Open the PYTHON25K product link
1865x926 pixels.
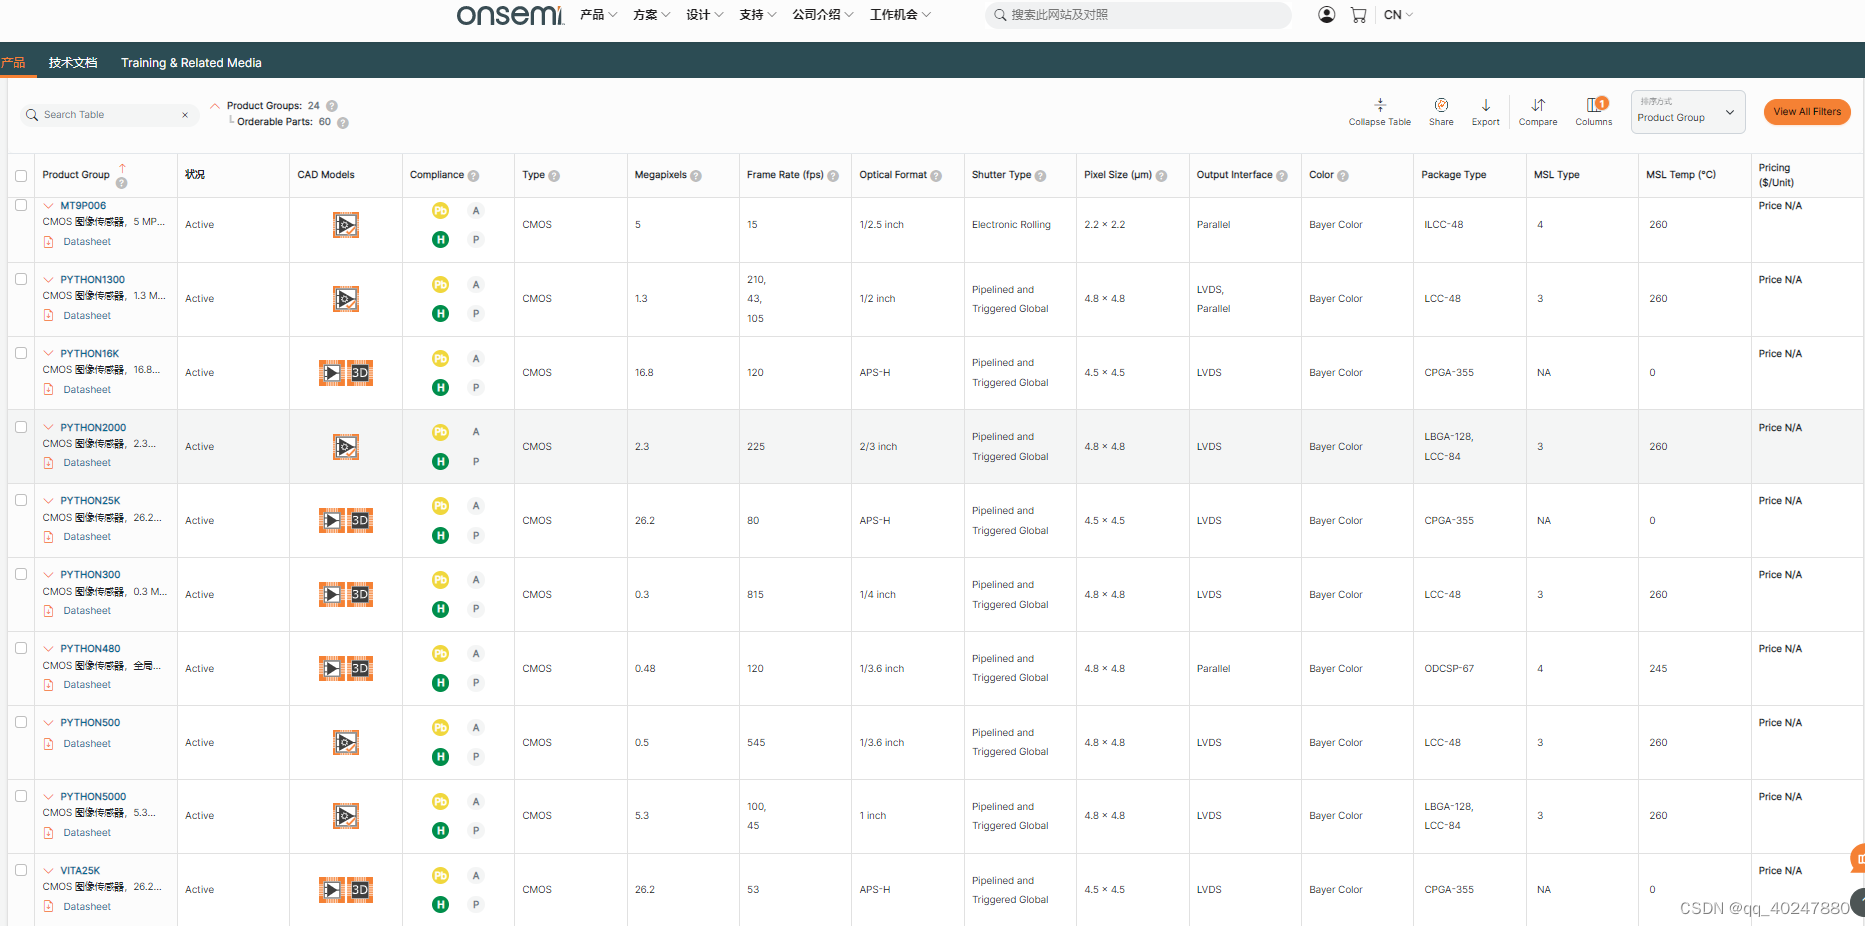(90, 501)
